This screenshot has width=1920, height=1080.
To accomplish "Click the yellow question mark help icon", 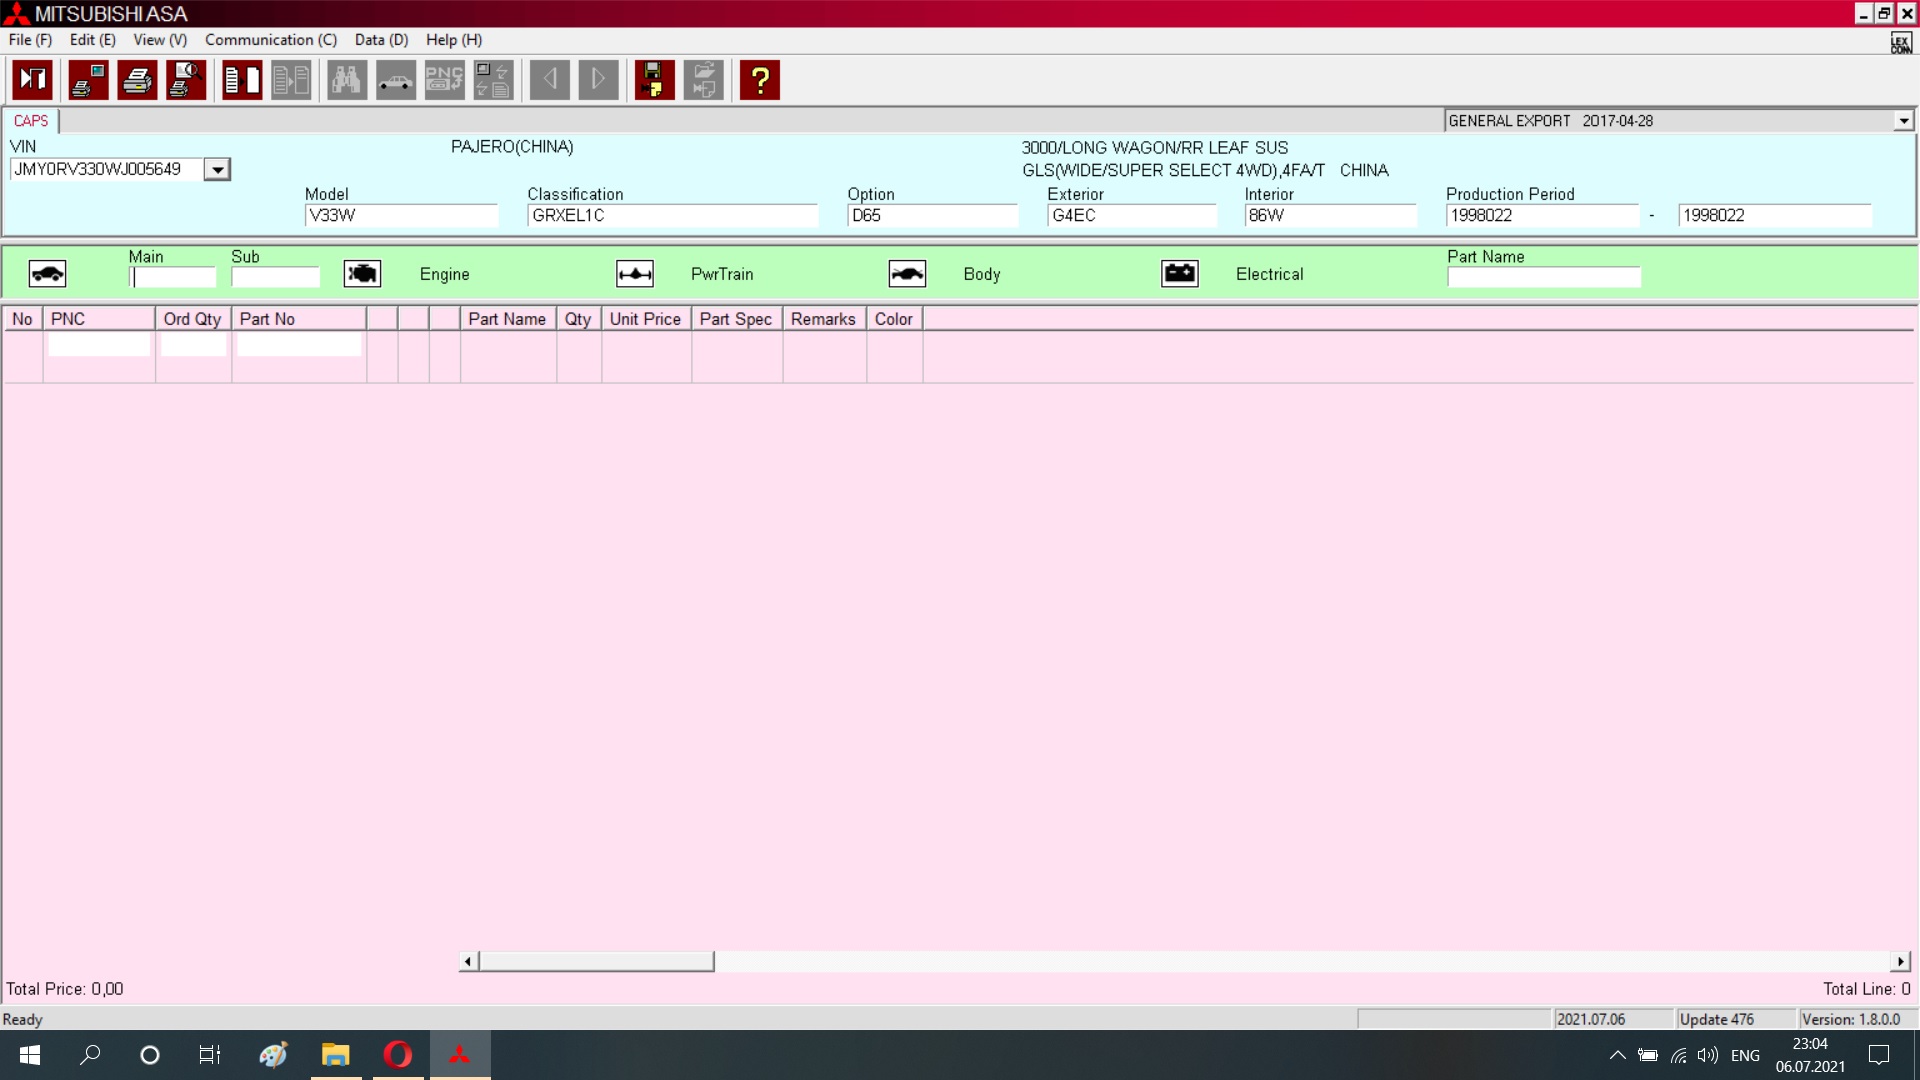I will coord(760,80).
